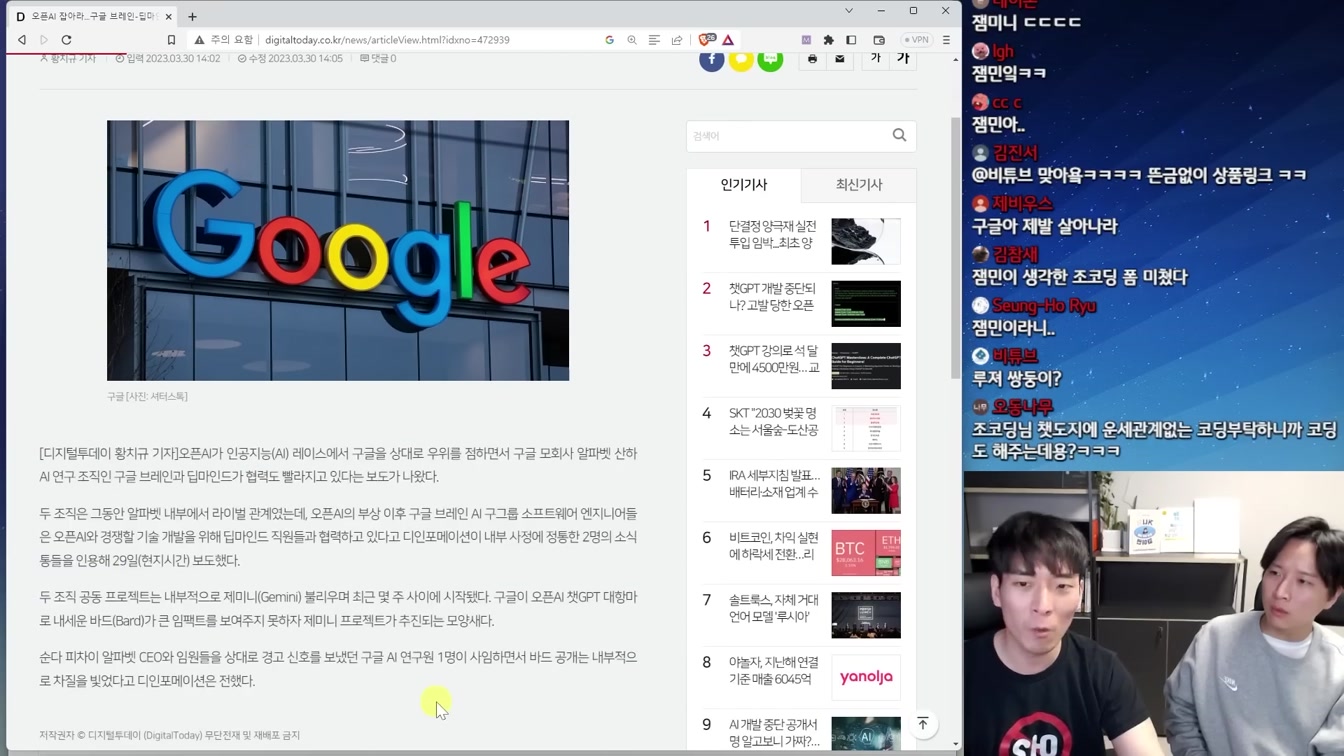The width and height of the screenshot is (1344, 756).
Task: Select the 인기기사 tab
Action: pyautogui.click(x=743, y=185)
